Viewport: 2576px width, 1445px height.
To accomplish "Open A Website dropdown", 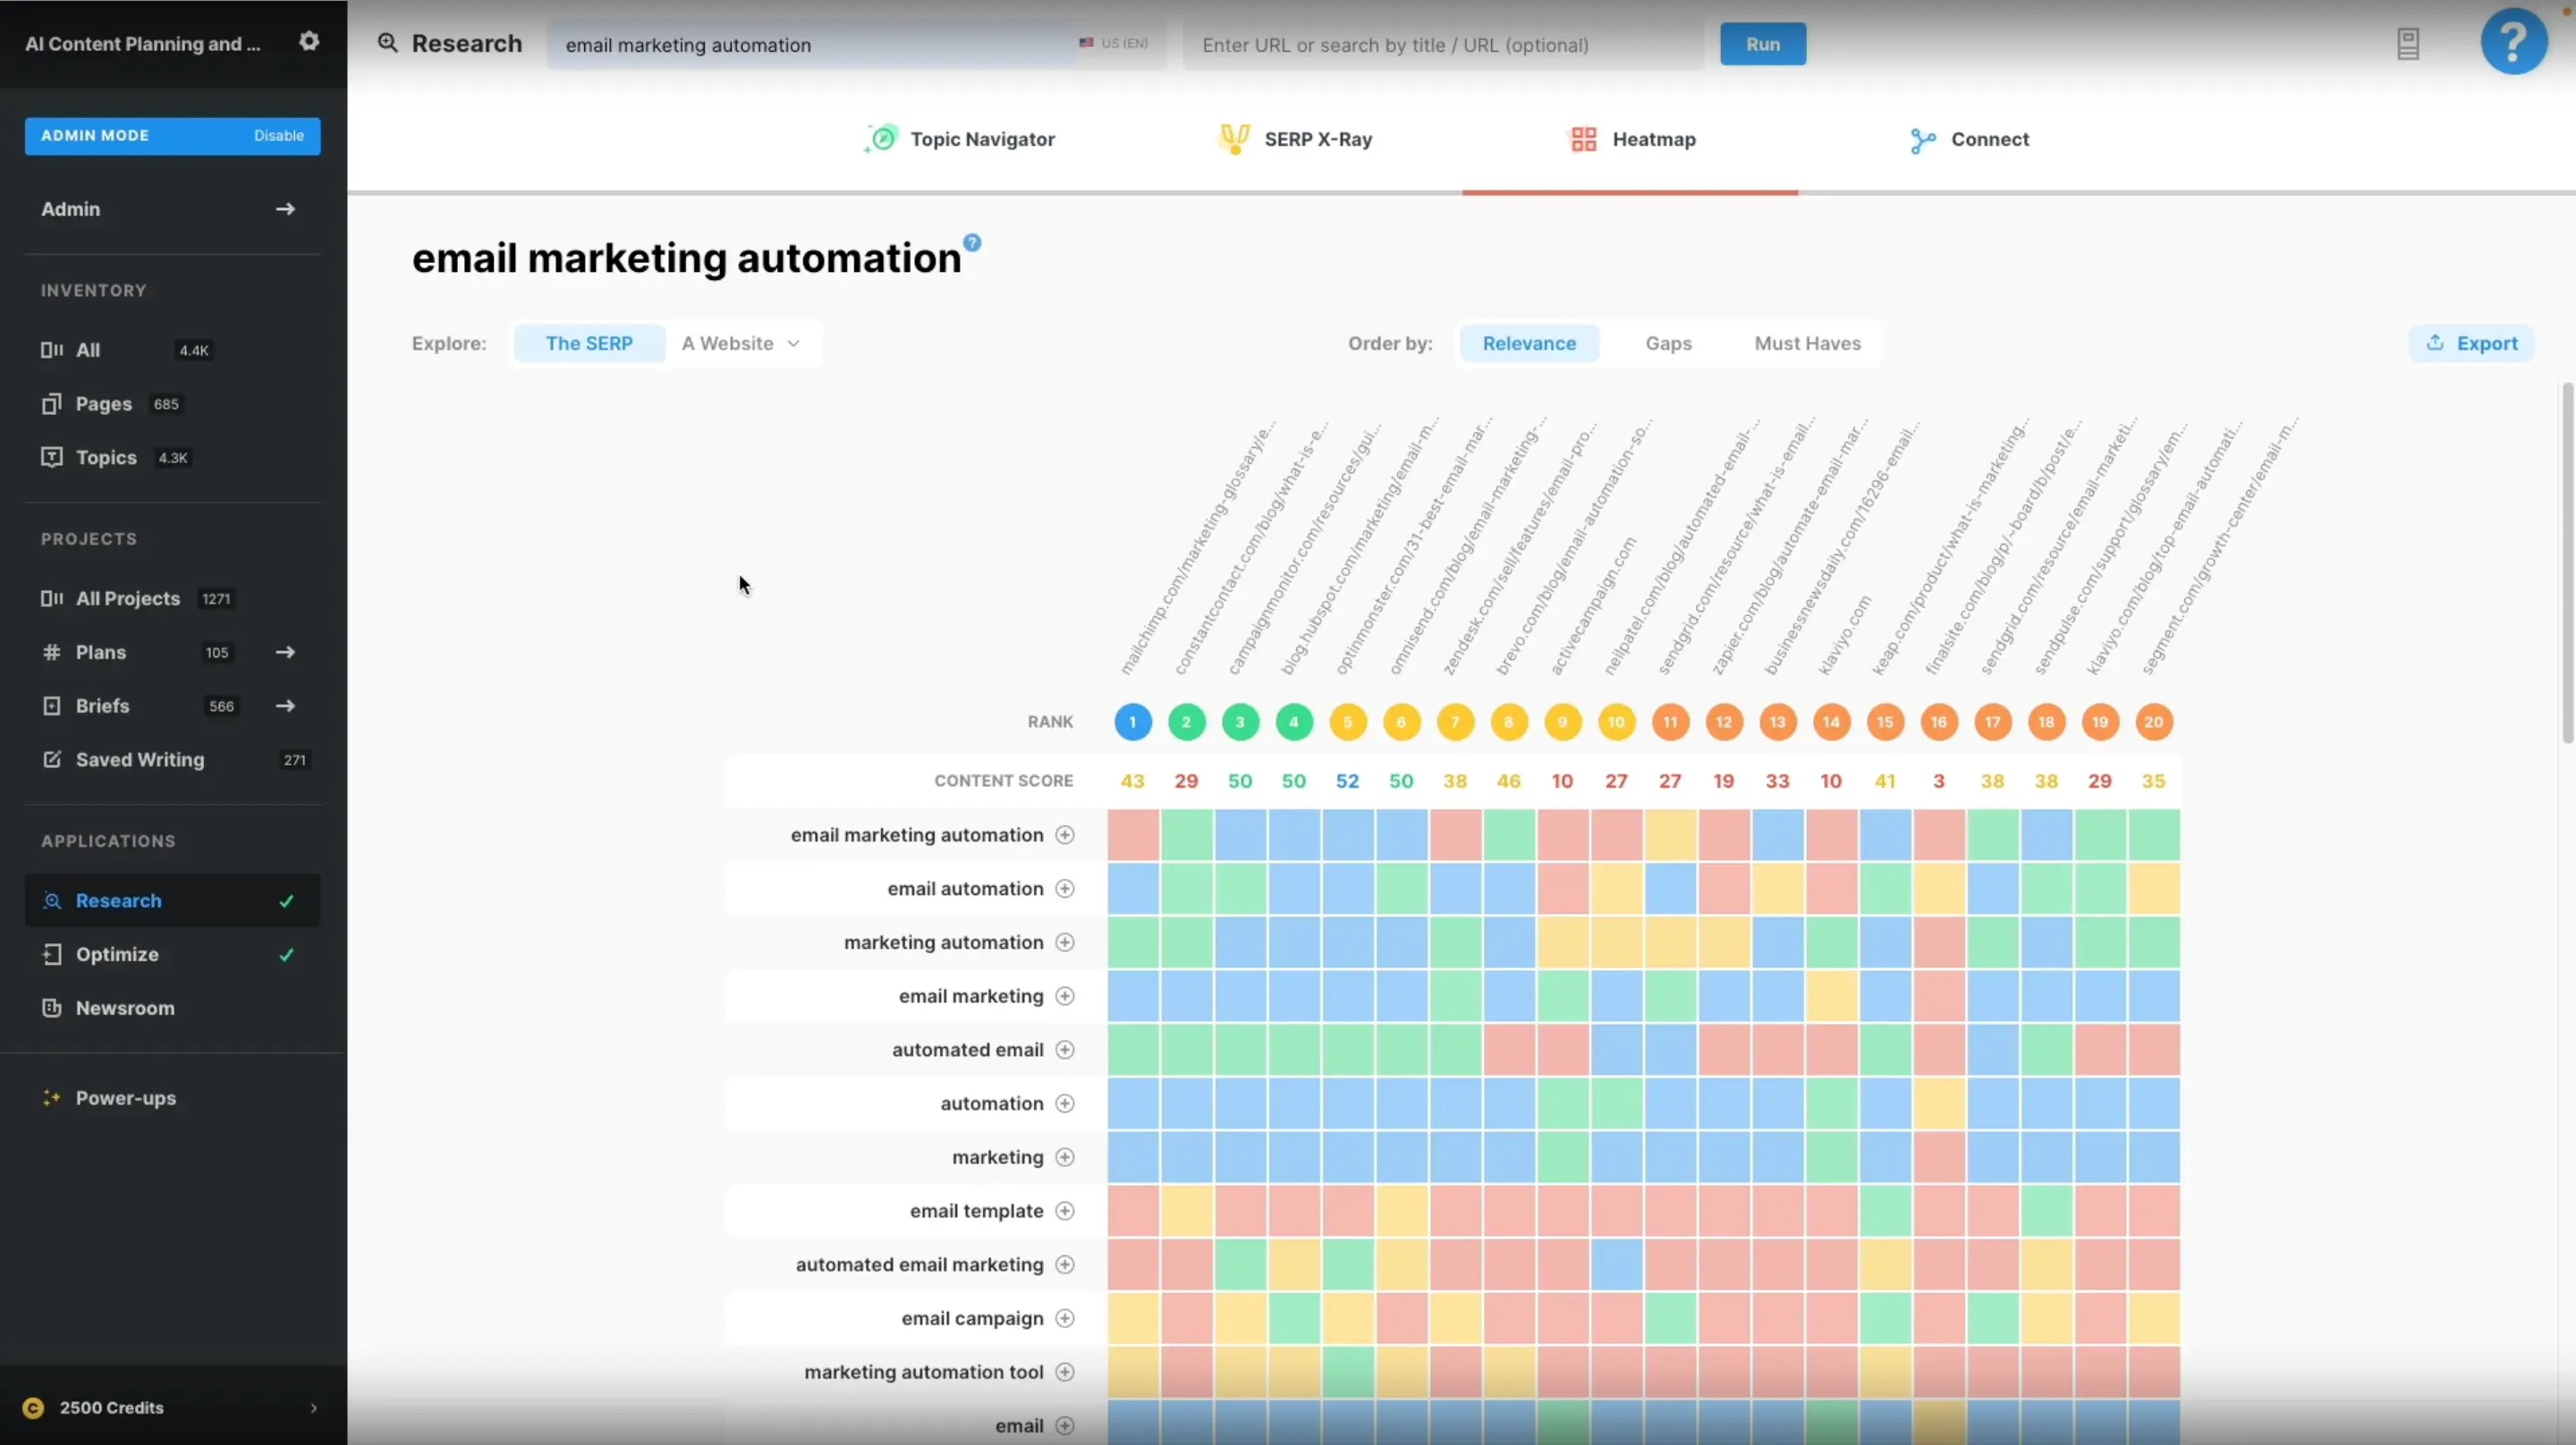I will point(741,343).
